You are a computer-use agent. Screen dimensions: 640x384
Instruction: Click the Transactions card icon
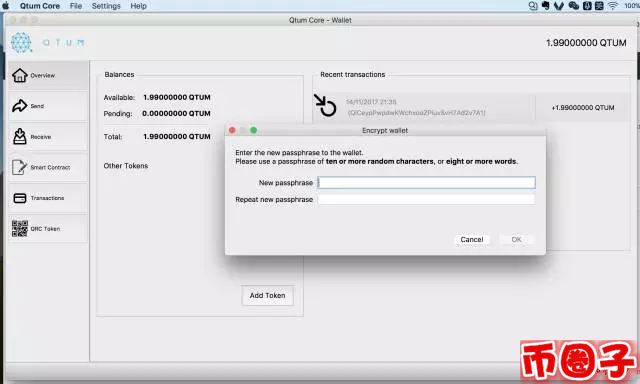pyautogui.click(x=20, y=198)
